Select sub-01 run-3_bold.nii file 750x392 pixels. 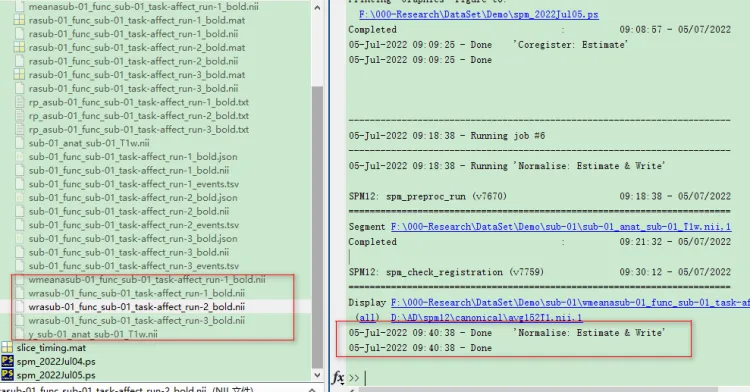(129, 252)
